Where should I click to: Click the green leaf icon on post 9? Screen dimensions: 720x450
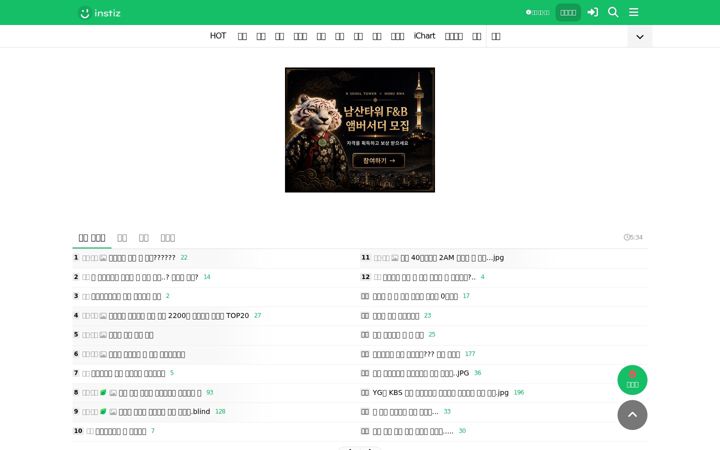click(x=103, y=412)
